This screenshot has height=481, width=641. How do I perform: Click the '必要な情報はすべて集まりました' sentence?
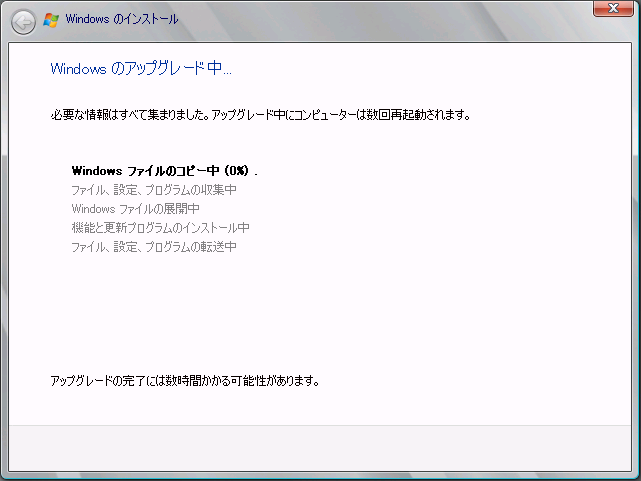click(x=130, y=115)
